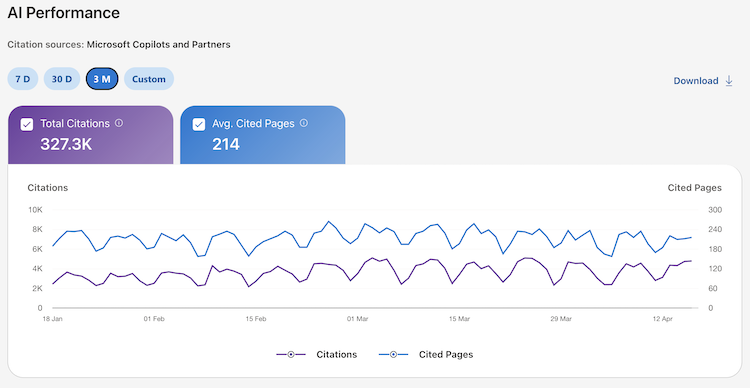Toggle the Citations legend marker
Image resolution: width=750 pixels, height=388 pixels.
291,355
